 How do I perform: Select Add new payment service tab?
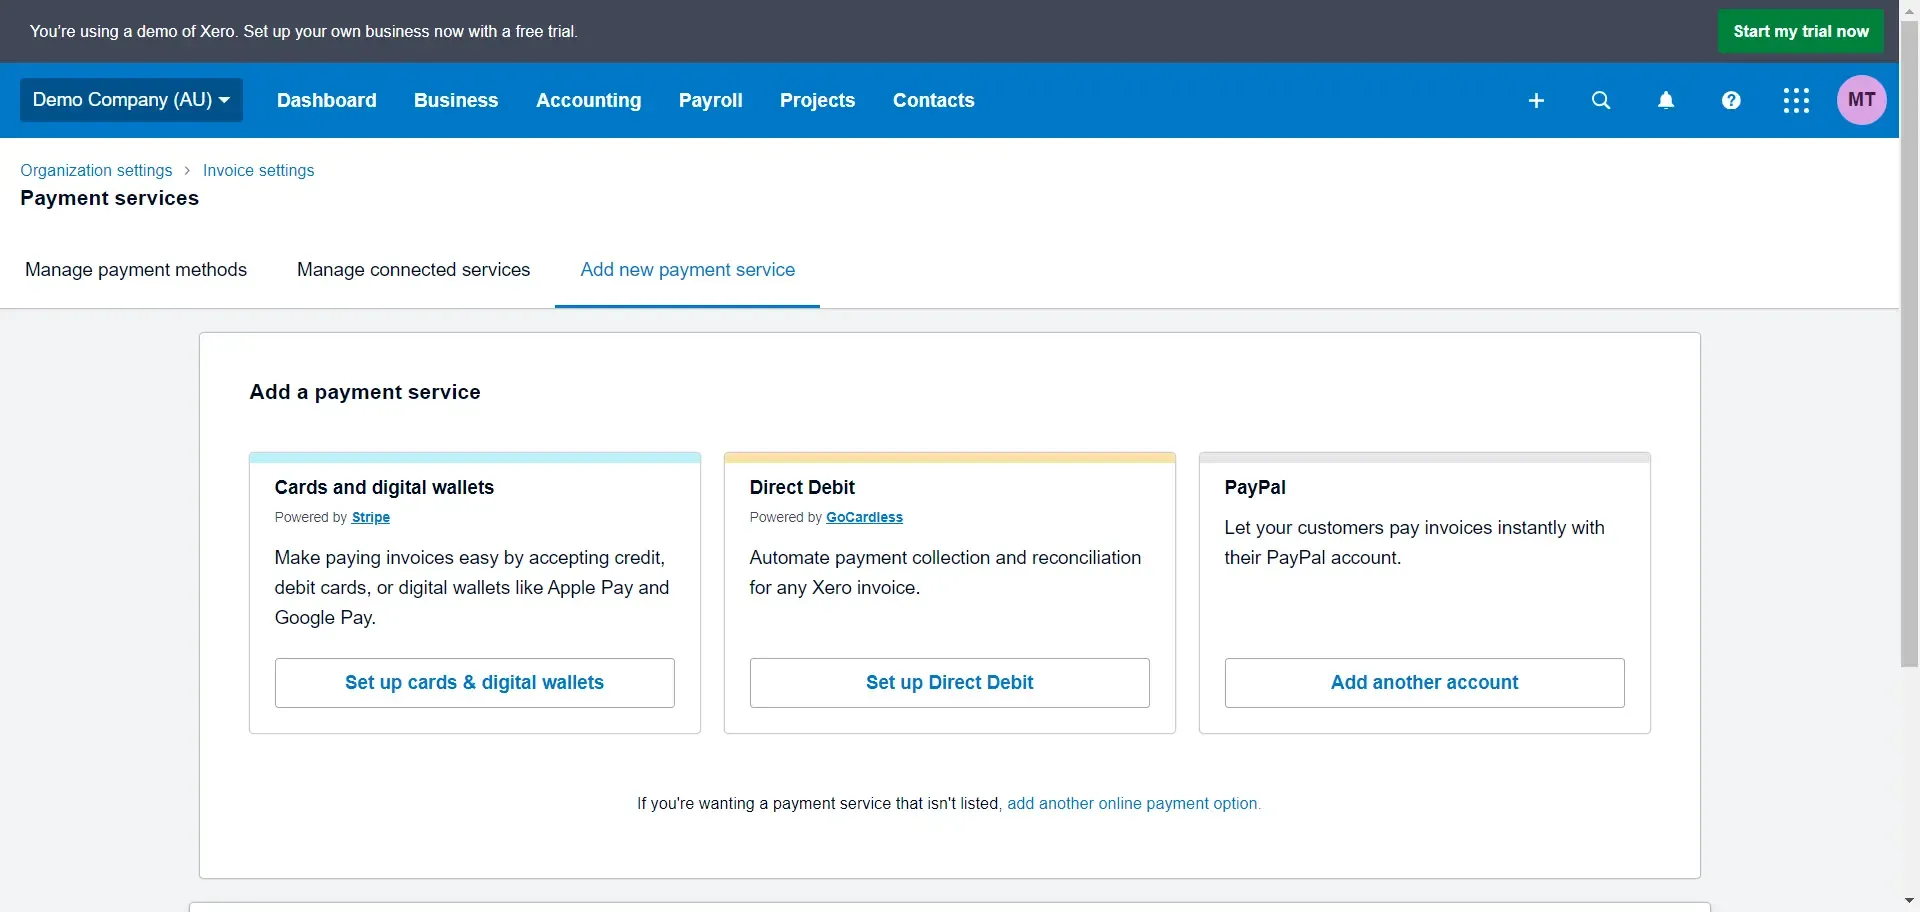point(688,270)
